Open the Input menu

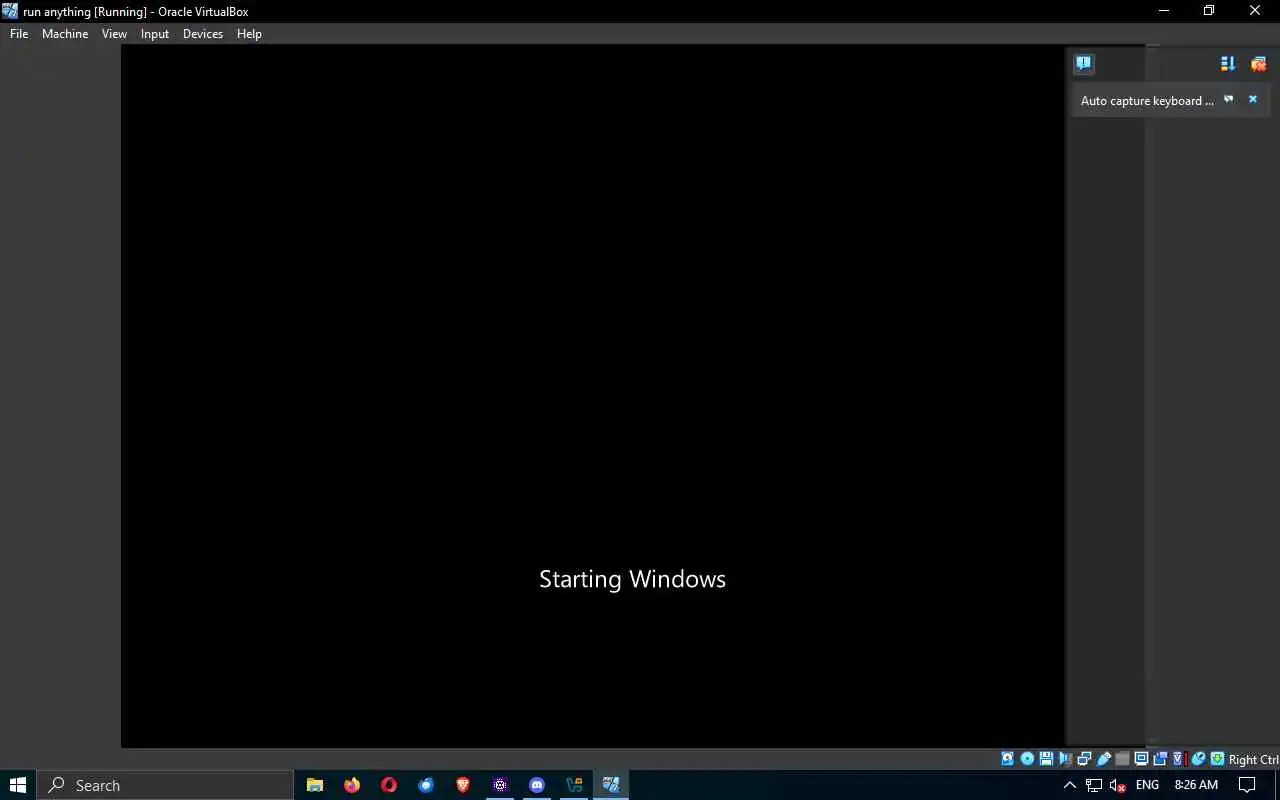155,33
